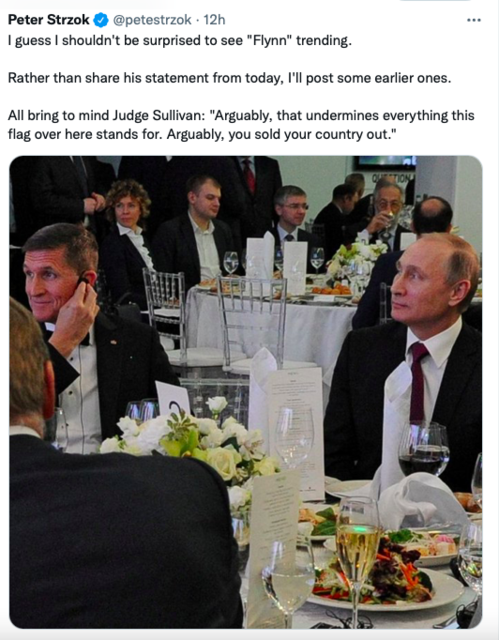
Task: Click the tall printed menu card on table
Action: click(x=297, y=431)
